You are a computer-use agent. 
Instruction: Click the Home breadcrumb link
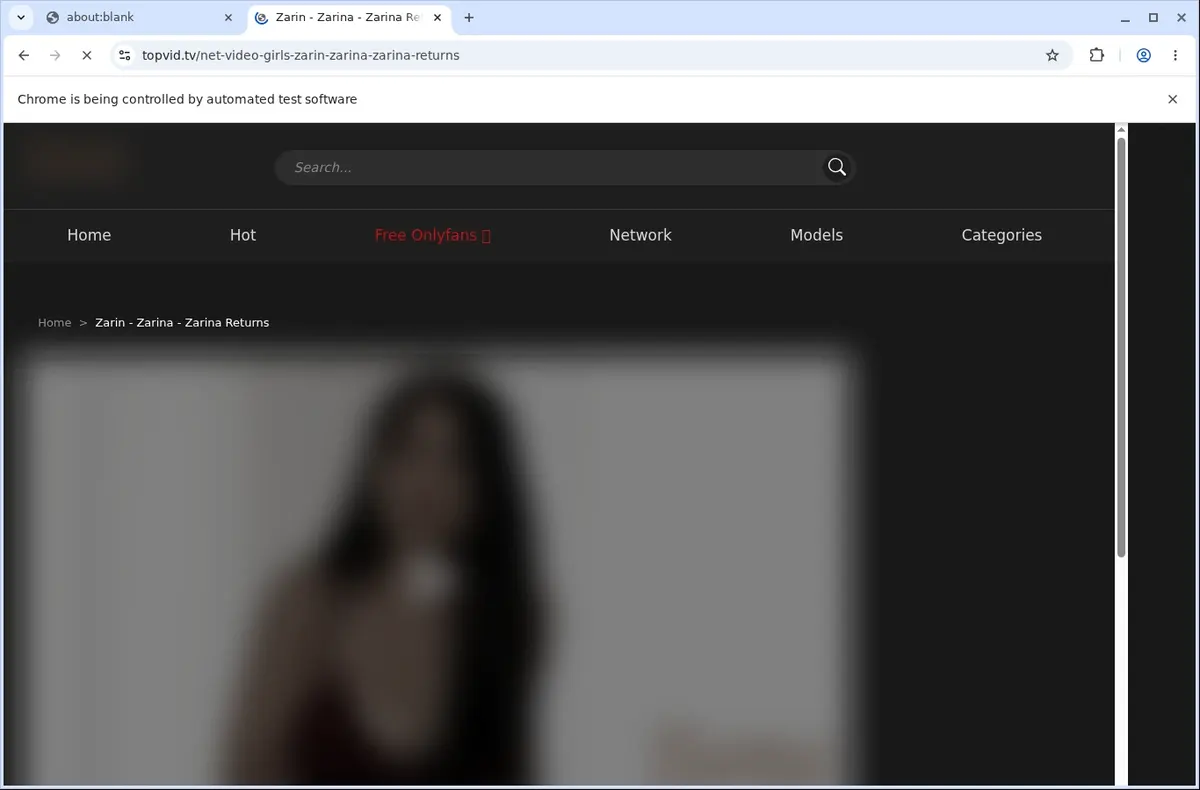point(54,322)
